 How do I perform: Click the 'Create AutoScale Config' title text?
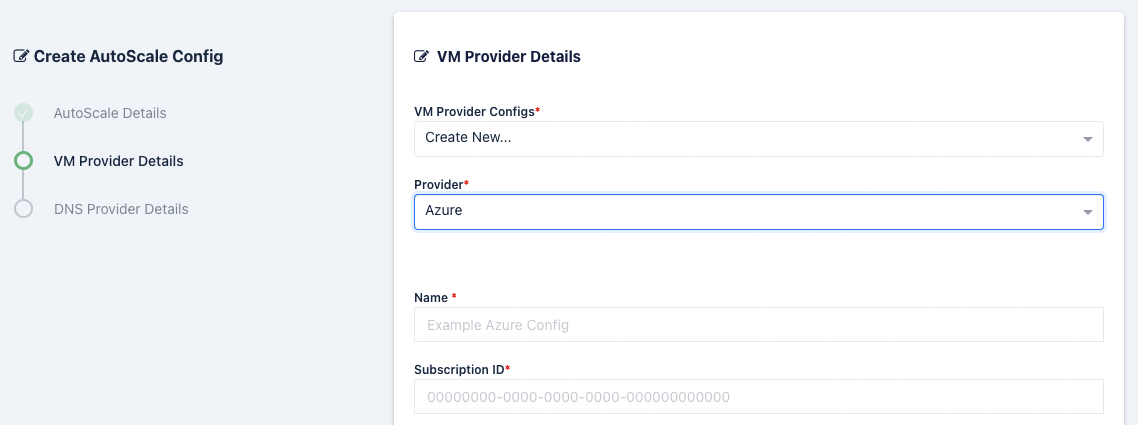128,57
